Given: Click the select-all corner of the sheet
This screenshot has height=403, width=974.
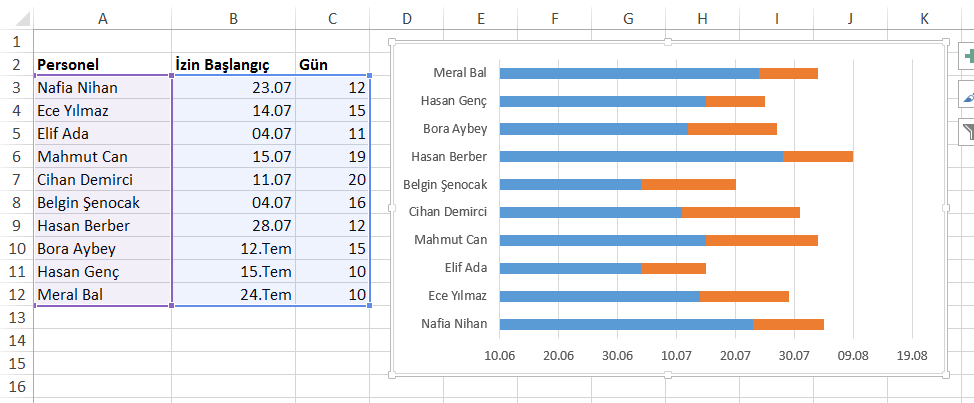Looking at the screenshot, I should click(16, 19).
